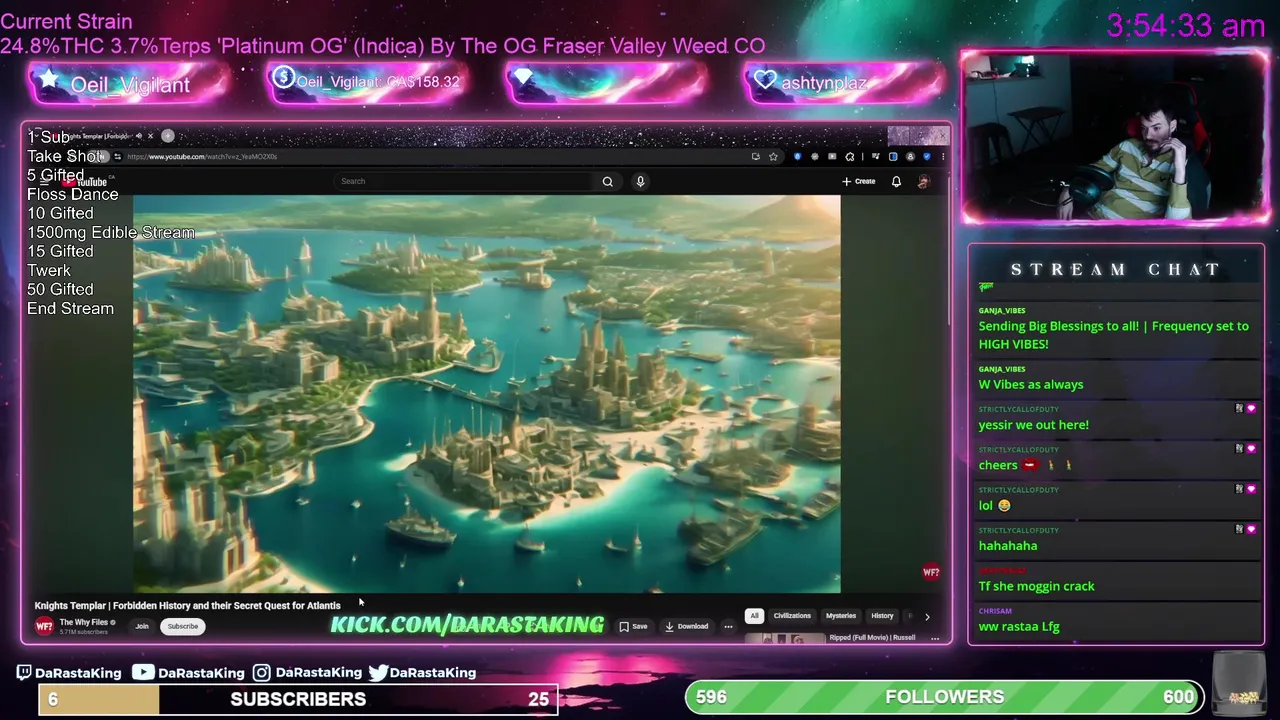Click the 'Floss Dance' goal text
Image resolution: width=1280 pixels, height=720 pixels.
tap(73, 194)
